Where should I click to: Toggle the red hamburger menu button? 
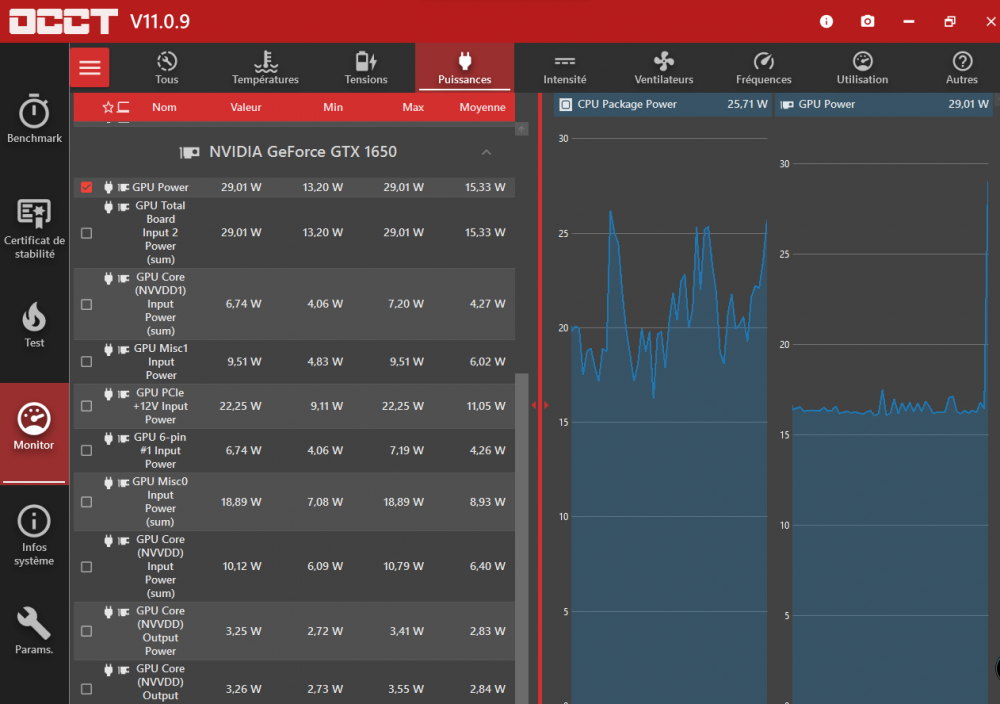tap(90, 68)
